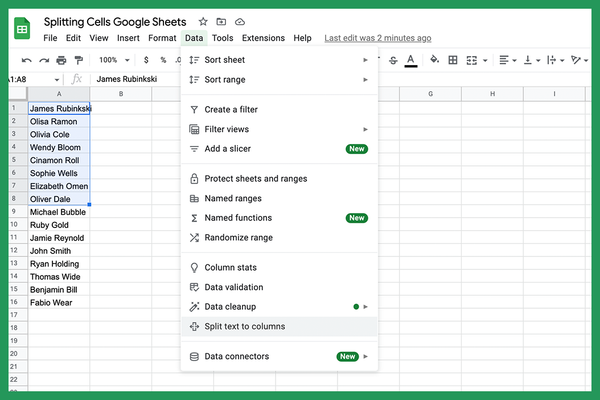Click the Google Sheets home logo
Screen dimensions: 600x400
[x=22, y=28]
